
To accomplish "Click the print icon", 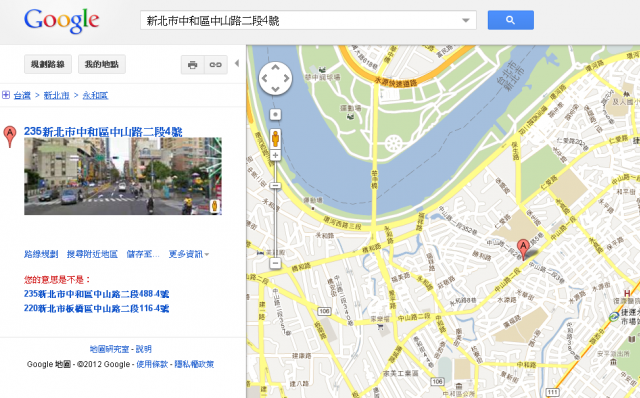I will coord(193,64).
